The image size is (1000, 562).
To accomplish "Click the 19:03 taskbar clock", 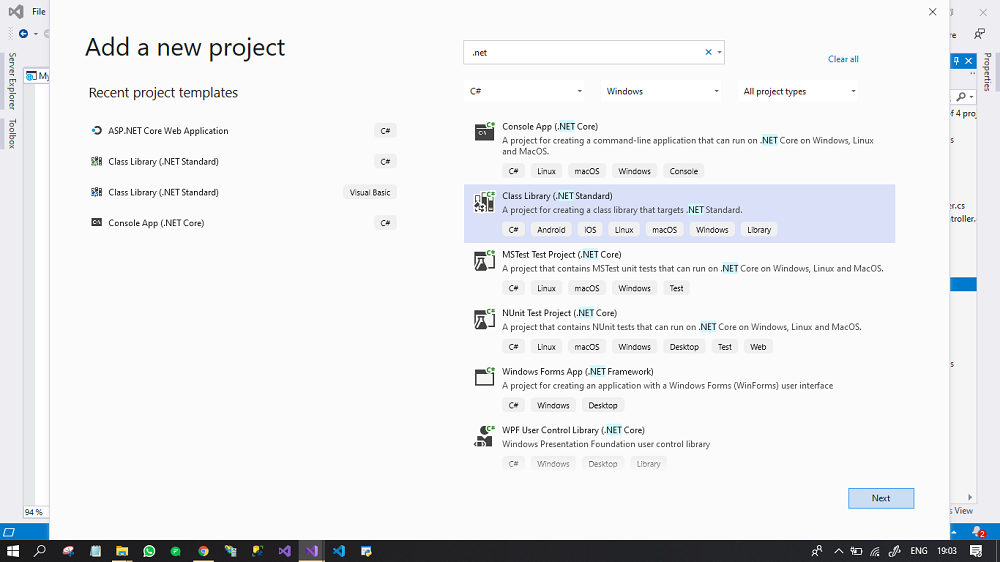I will click(x=947, y=551).
